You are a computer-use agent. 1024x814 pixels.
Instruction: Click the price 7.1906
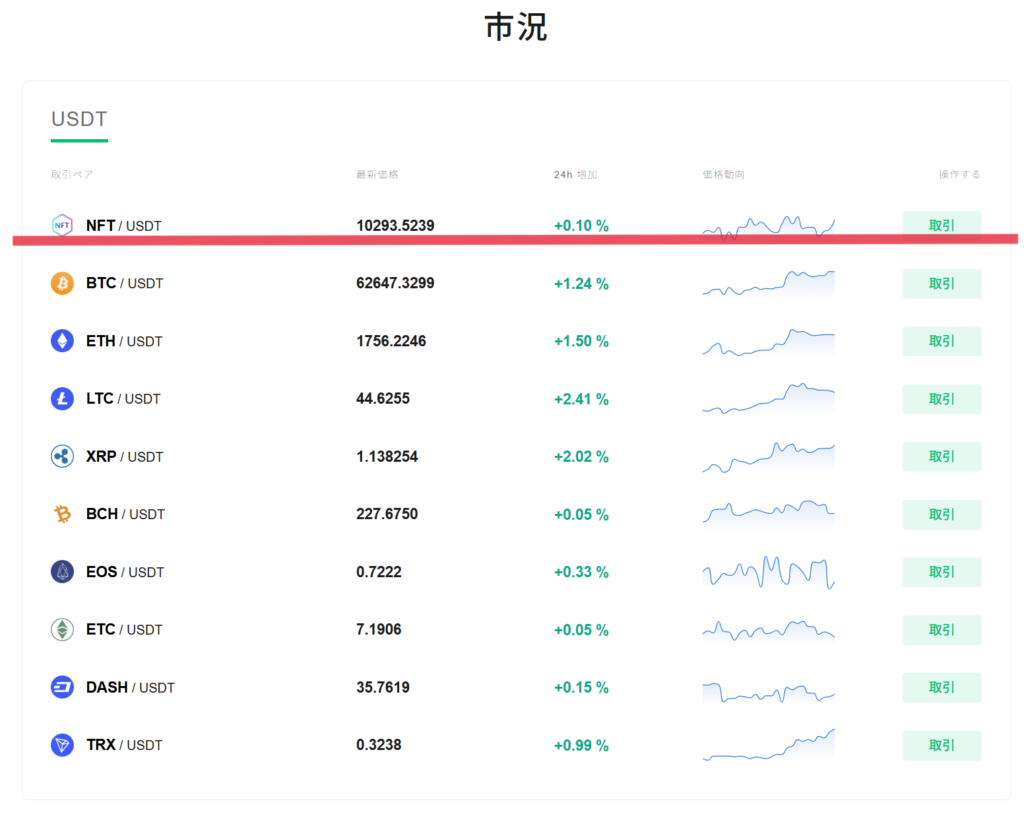pyautogui.click(x=379, y=629)
